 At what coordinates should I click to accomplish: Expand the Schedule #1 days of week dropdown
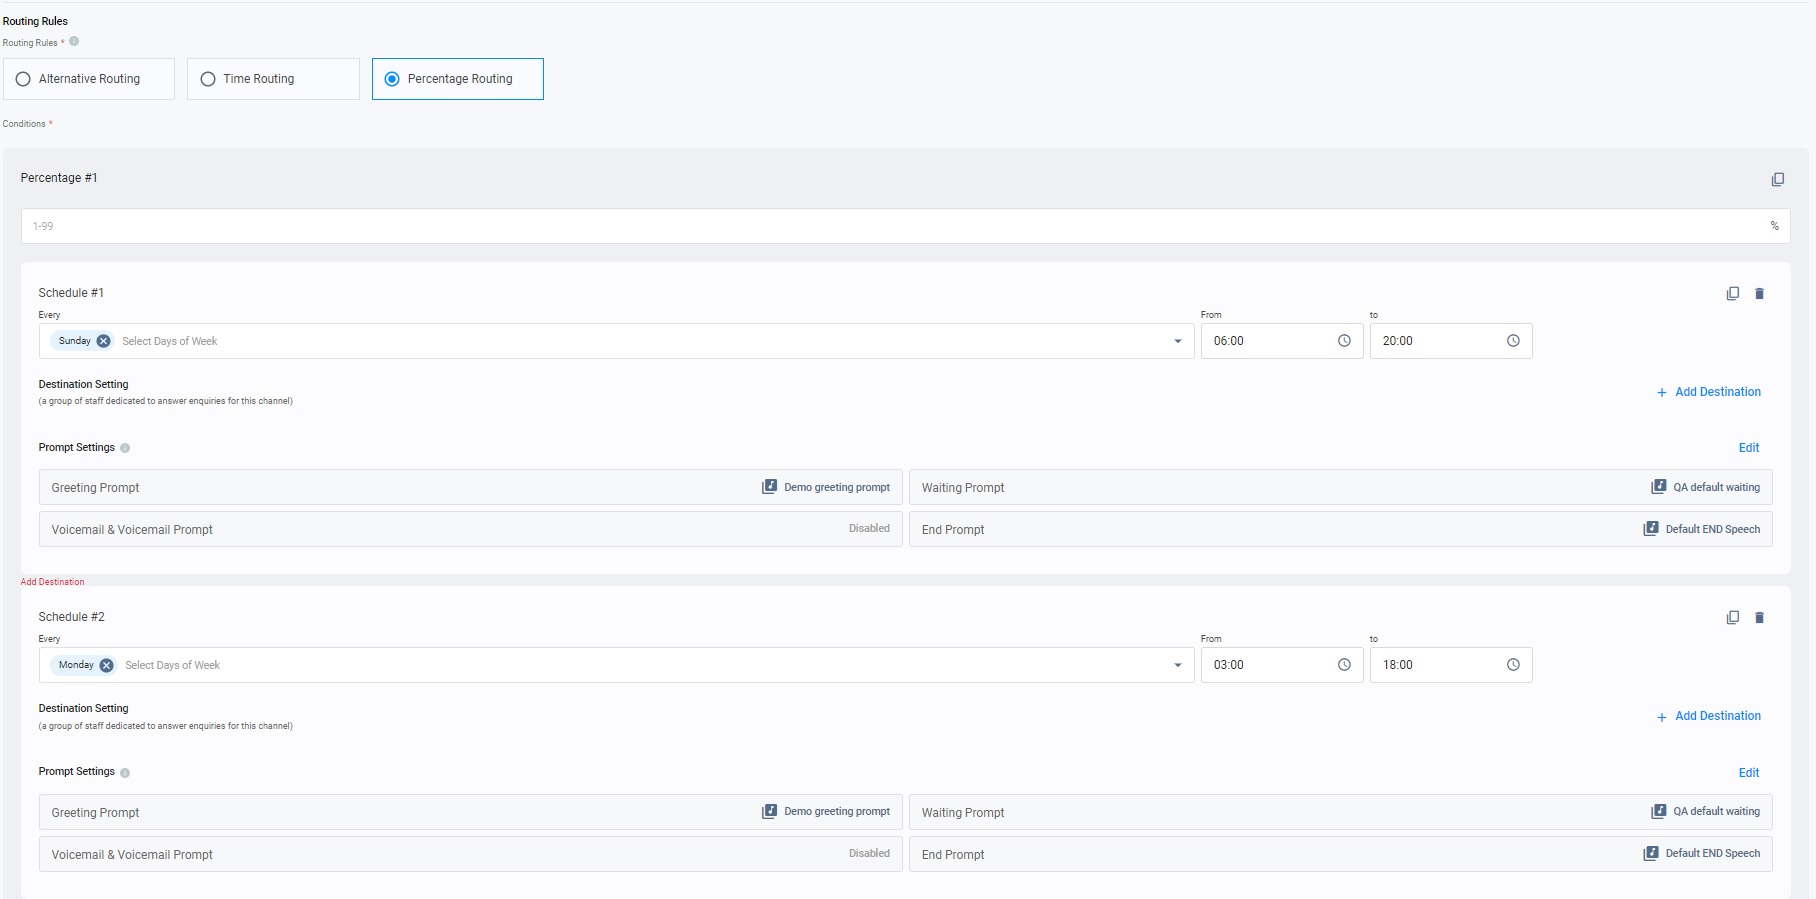[x=1177, y=341]
